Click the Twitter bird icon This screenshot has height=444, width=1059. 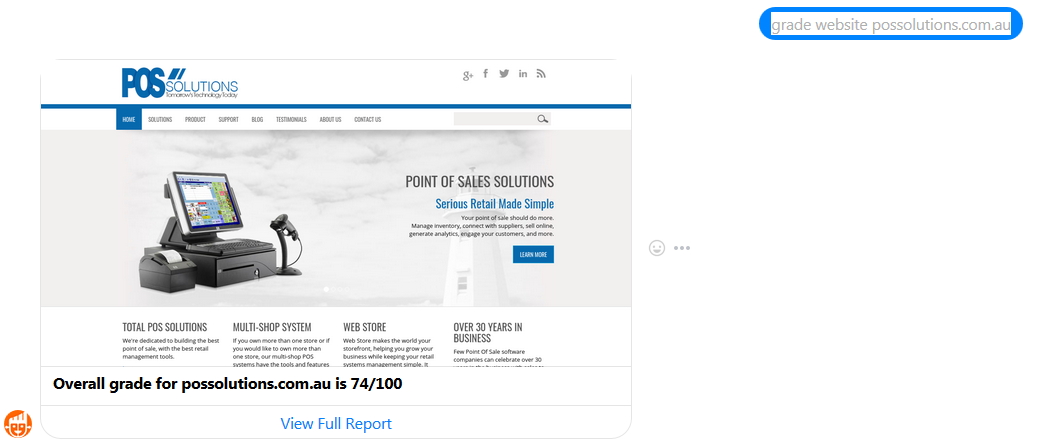(x=504, y=74)
